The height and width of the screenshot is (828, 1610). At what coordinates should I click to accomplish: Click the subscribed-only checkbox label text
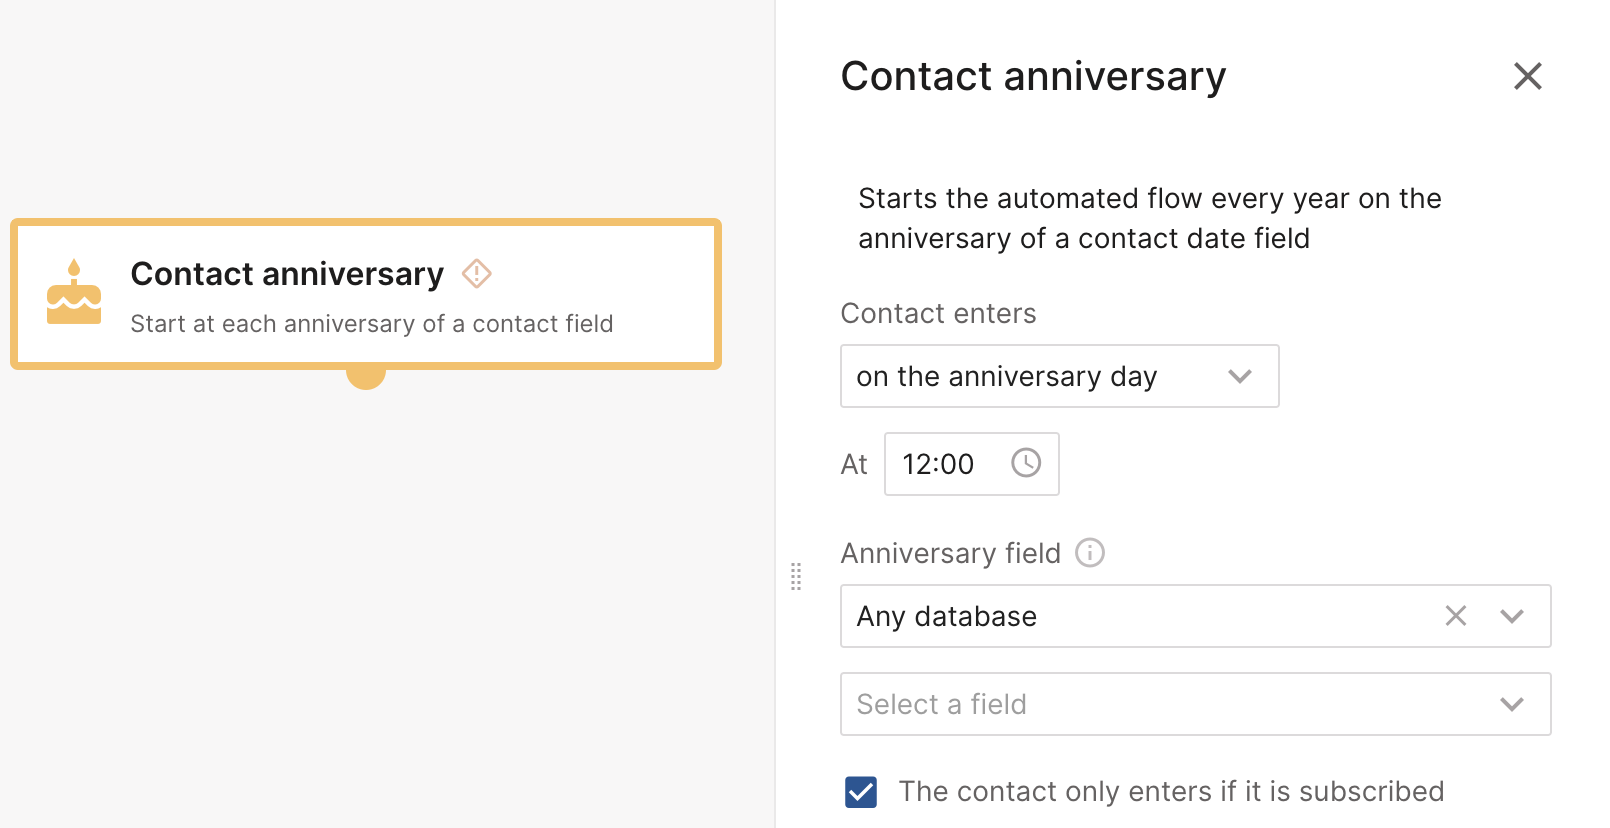coord(1171,792)
